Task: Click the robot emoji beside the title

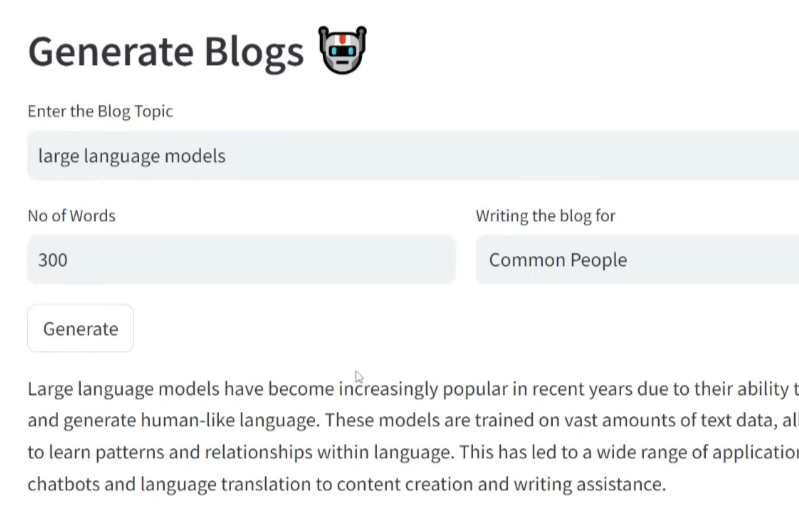Action: pos(343,50)
